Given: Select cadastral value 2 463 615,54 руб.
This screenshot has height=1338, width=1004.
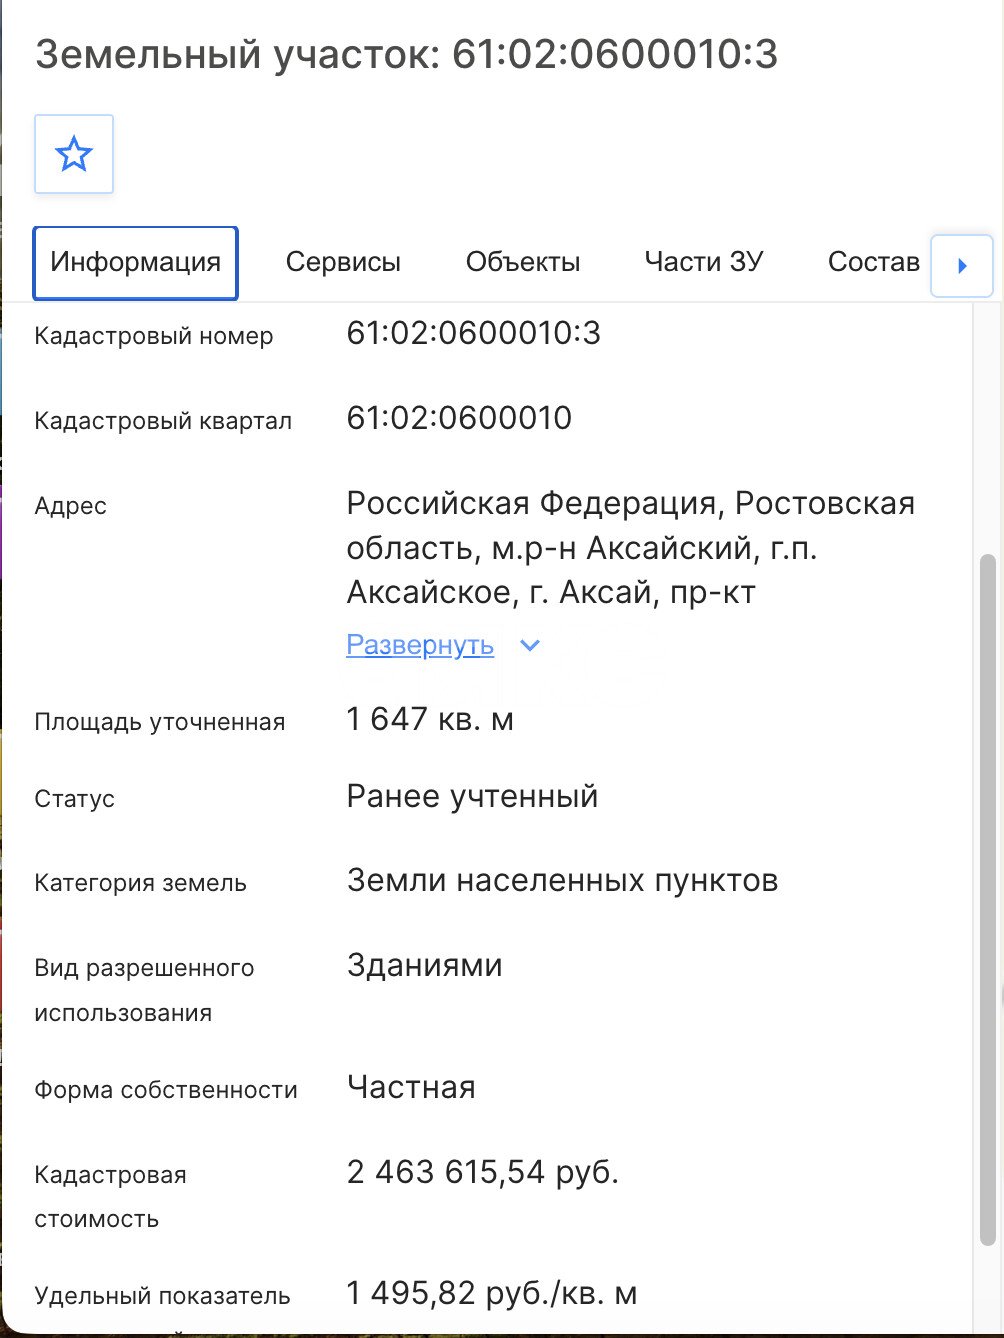Looking at the screenshot, I should pyautogui.click(x=483, y=1172).
